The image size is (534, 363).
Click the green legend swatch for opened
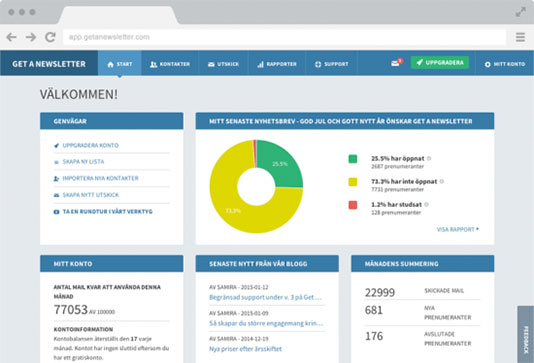353,159
